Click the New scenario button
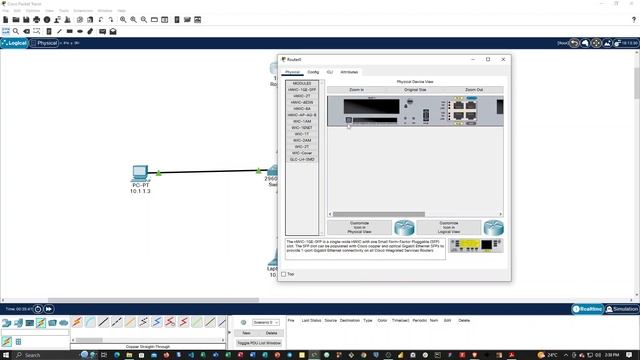Image resolution: width=640 pixels, height=360 pixels. click(246, 333)
